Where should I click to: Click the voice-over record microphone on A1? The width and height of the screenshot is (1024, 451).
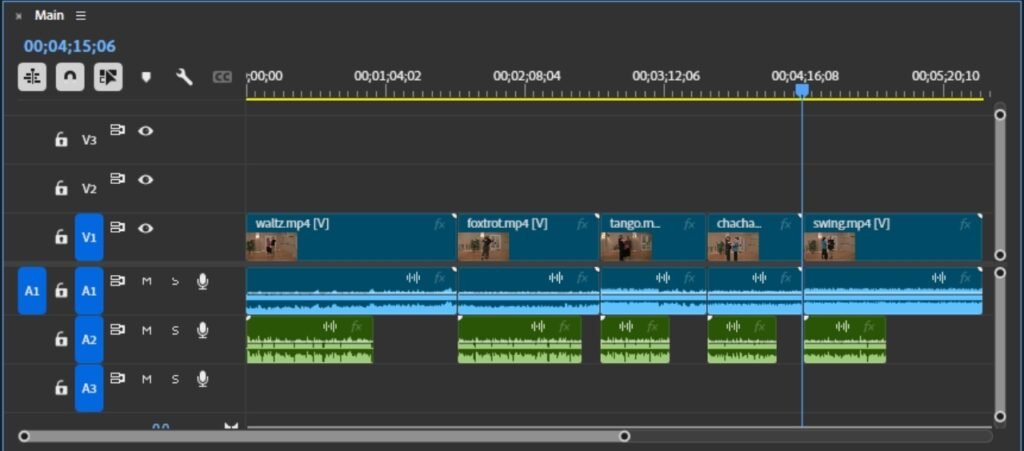click(x=203, y=282)
